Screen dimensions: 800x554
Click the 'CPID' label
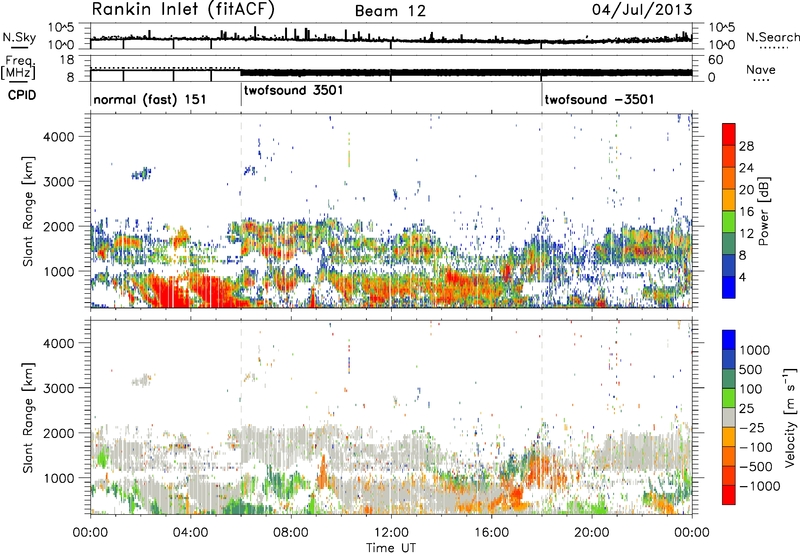click(x=22, y=95)
